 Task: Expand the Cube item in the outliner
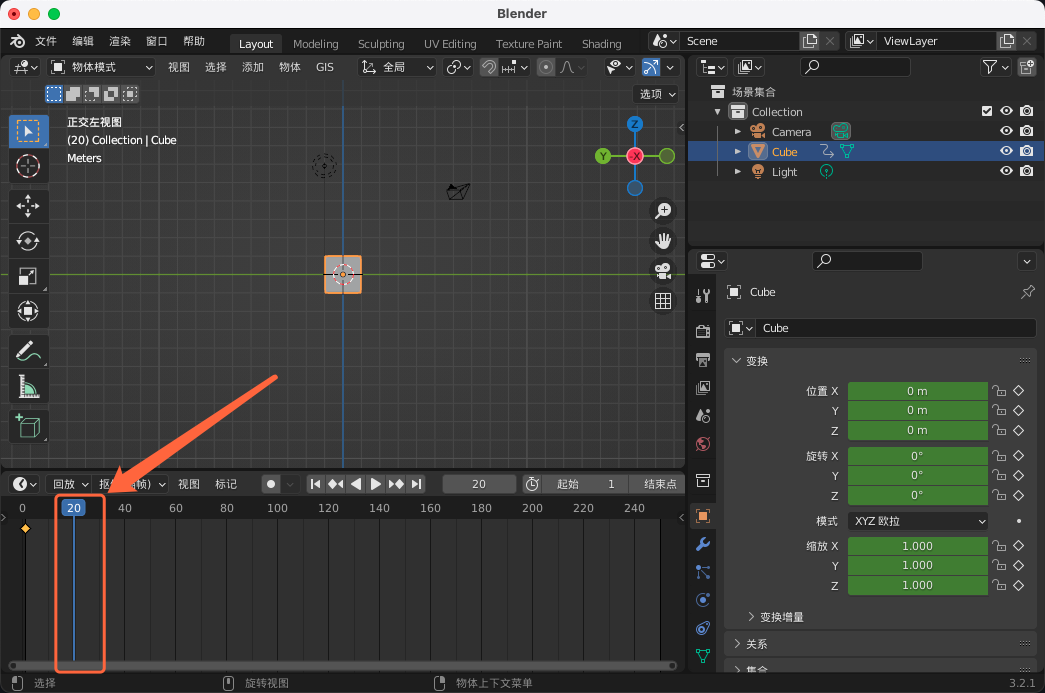click(x=737, y=151)
